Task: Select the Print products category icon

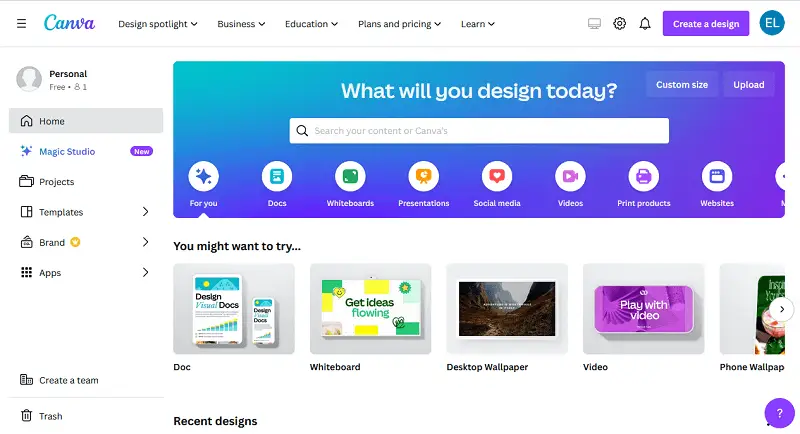Action: (644, 176)
